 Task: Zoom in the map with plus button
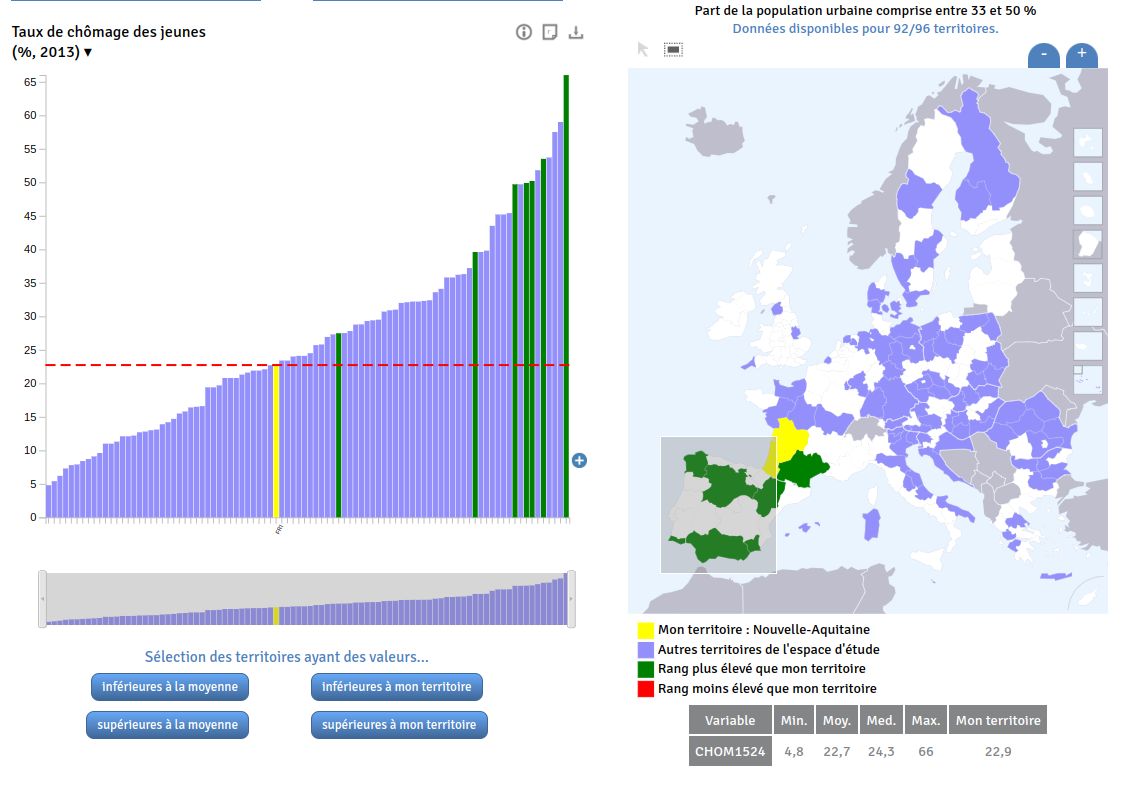click(1081, 55)
